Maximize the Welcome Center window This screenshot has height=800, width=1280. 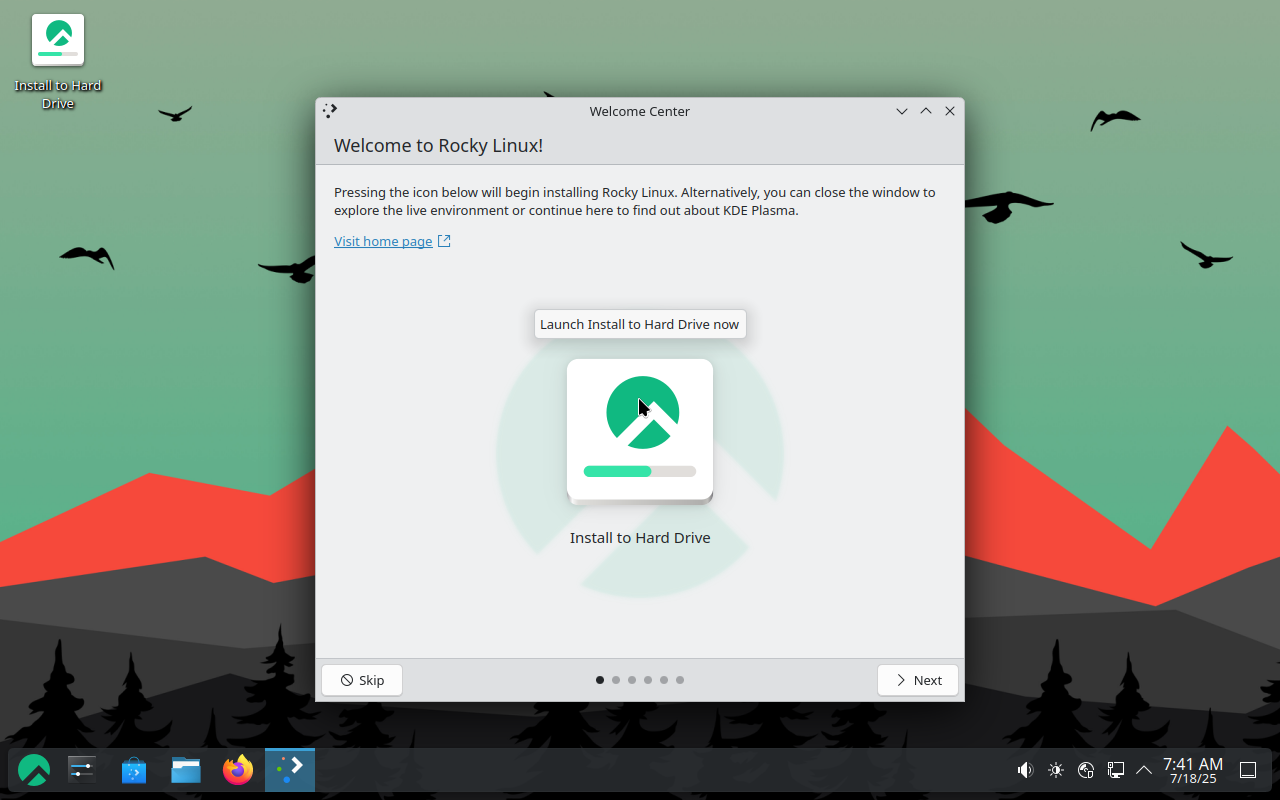926,111
